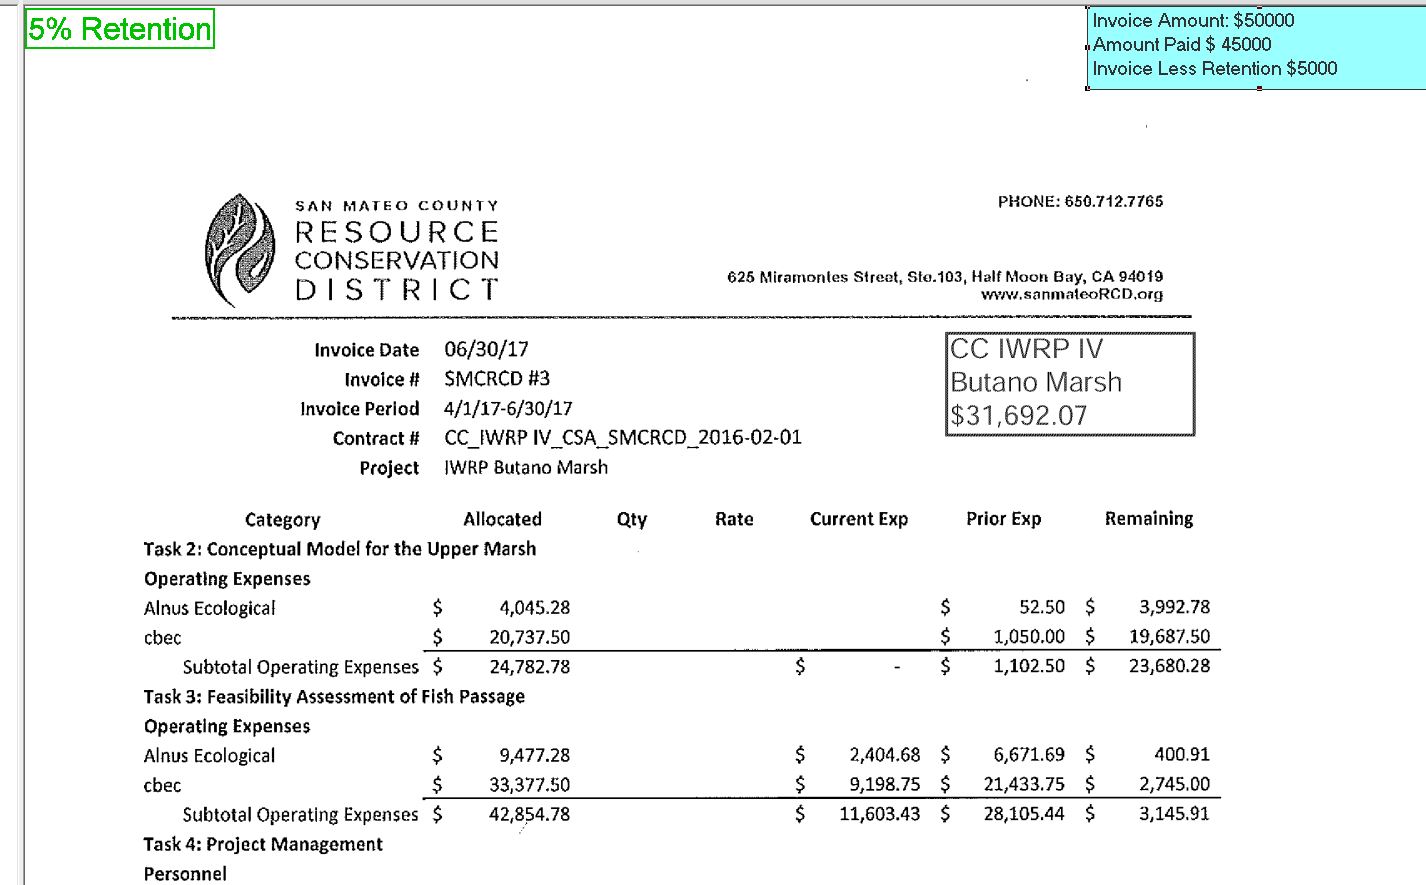
Task: Click the 625 Miramontes Street address line
Action: pyautogui.click(x=945, y=277)
